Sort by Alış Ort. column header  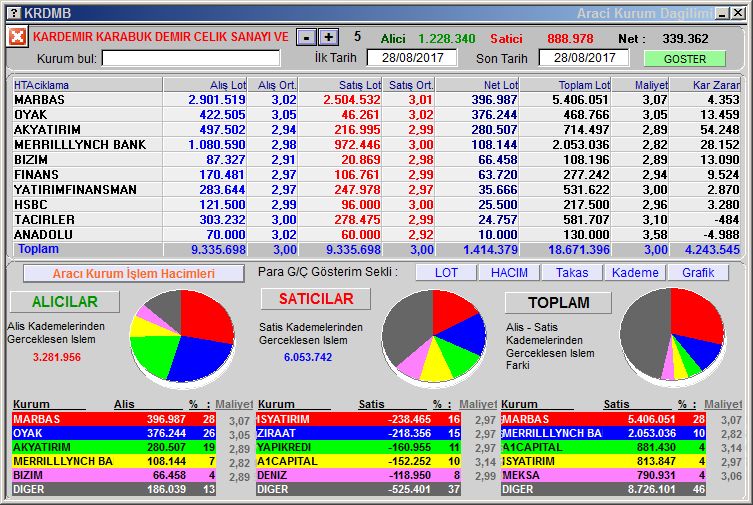pos(273,85)
